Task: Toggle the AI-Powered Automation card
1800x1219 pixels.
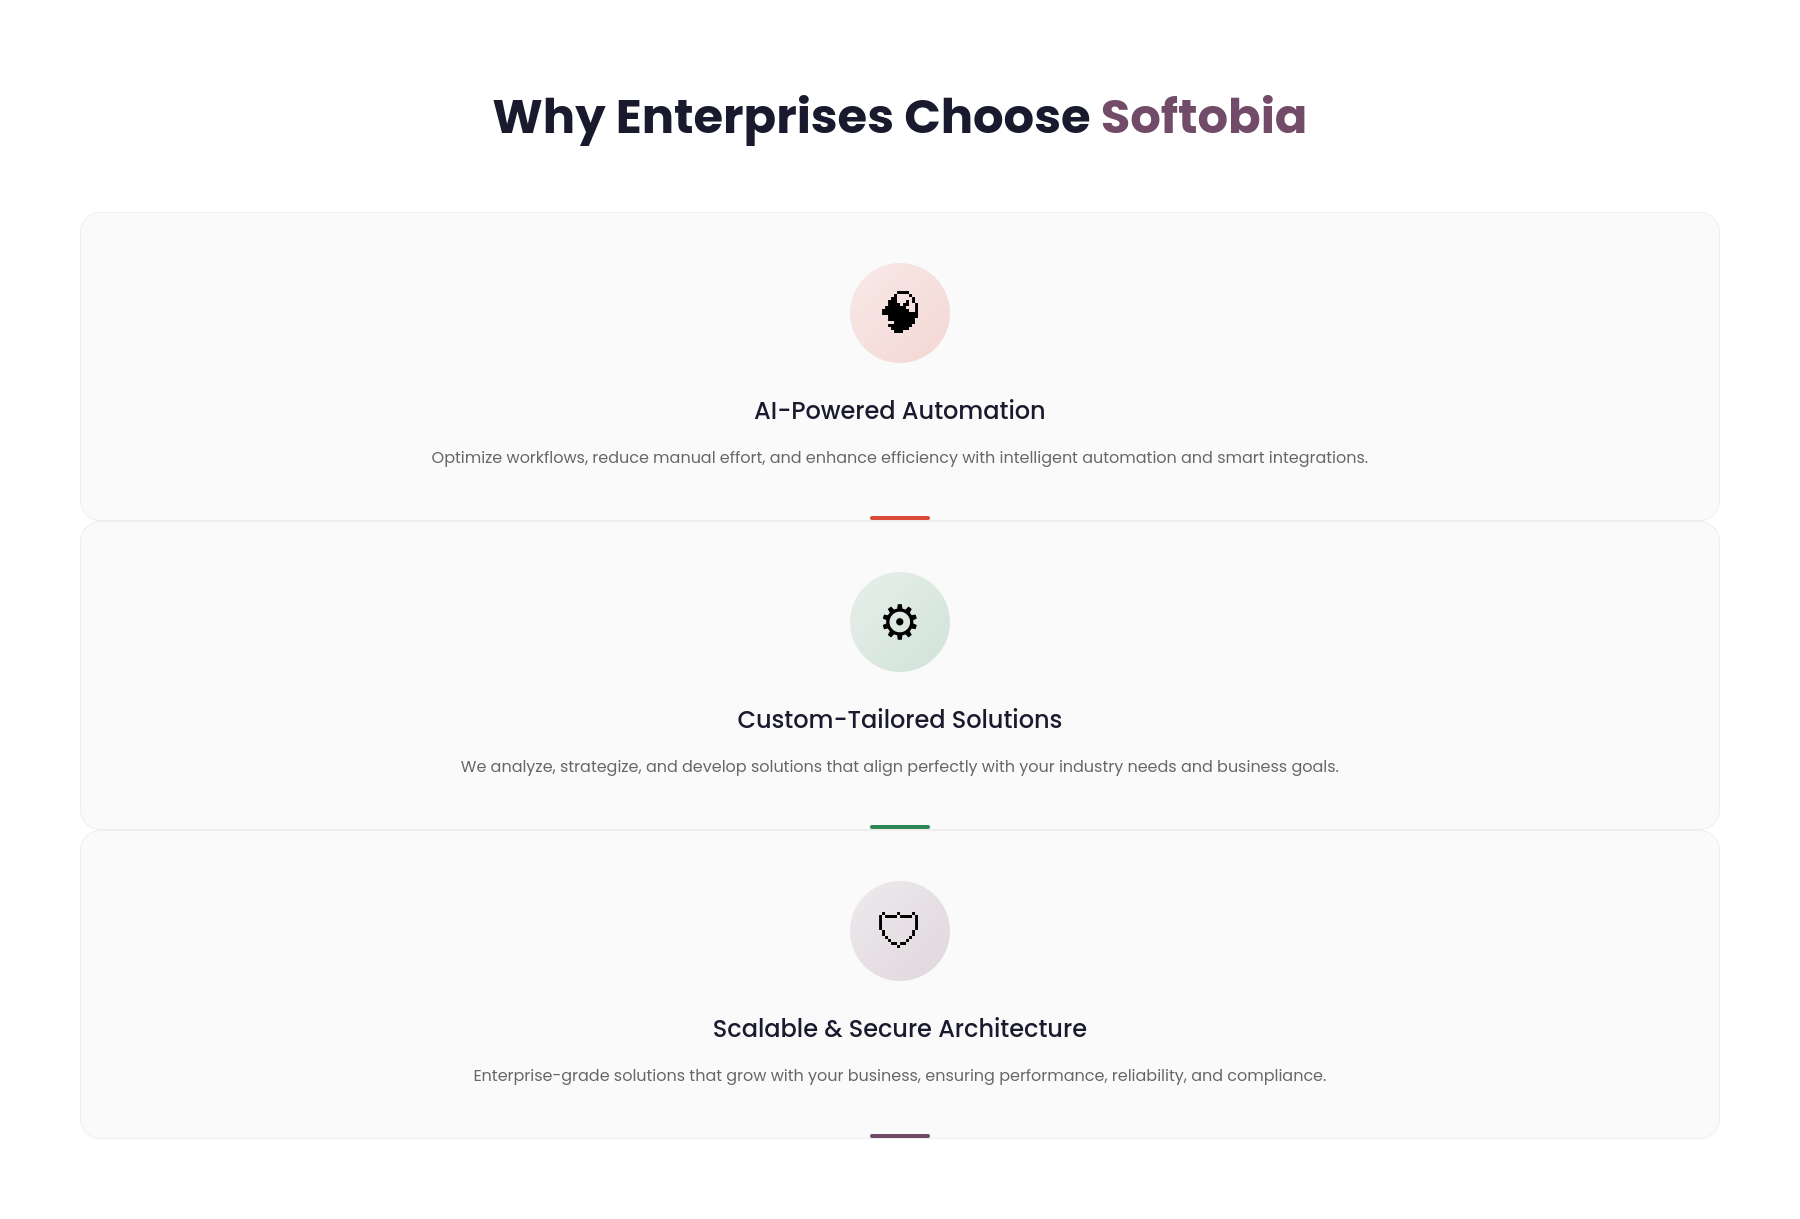Action: click(x=899, y=365)
